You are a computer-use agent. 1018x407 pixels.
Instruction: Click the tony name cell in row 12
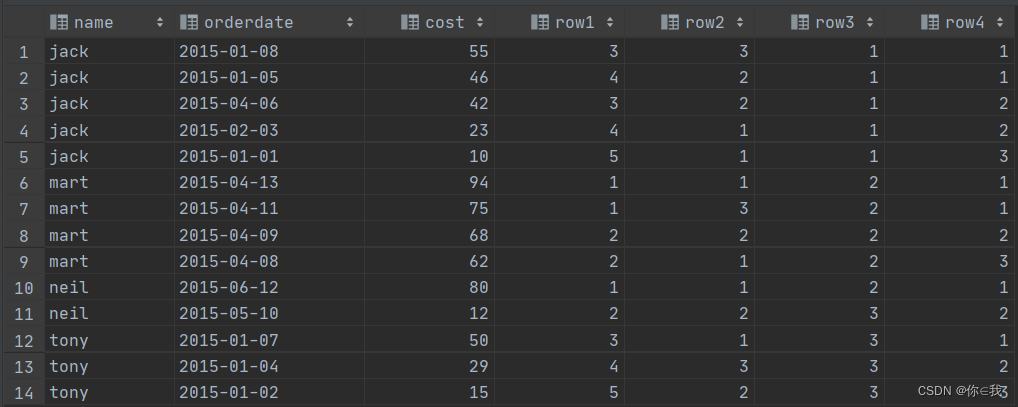click(x=109, y=339)
